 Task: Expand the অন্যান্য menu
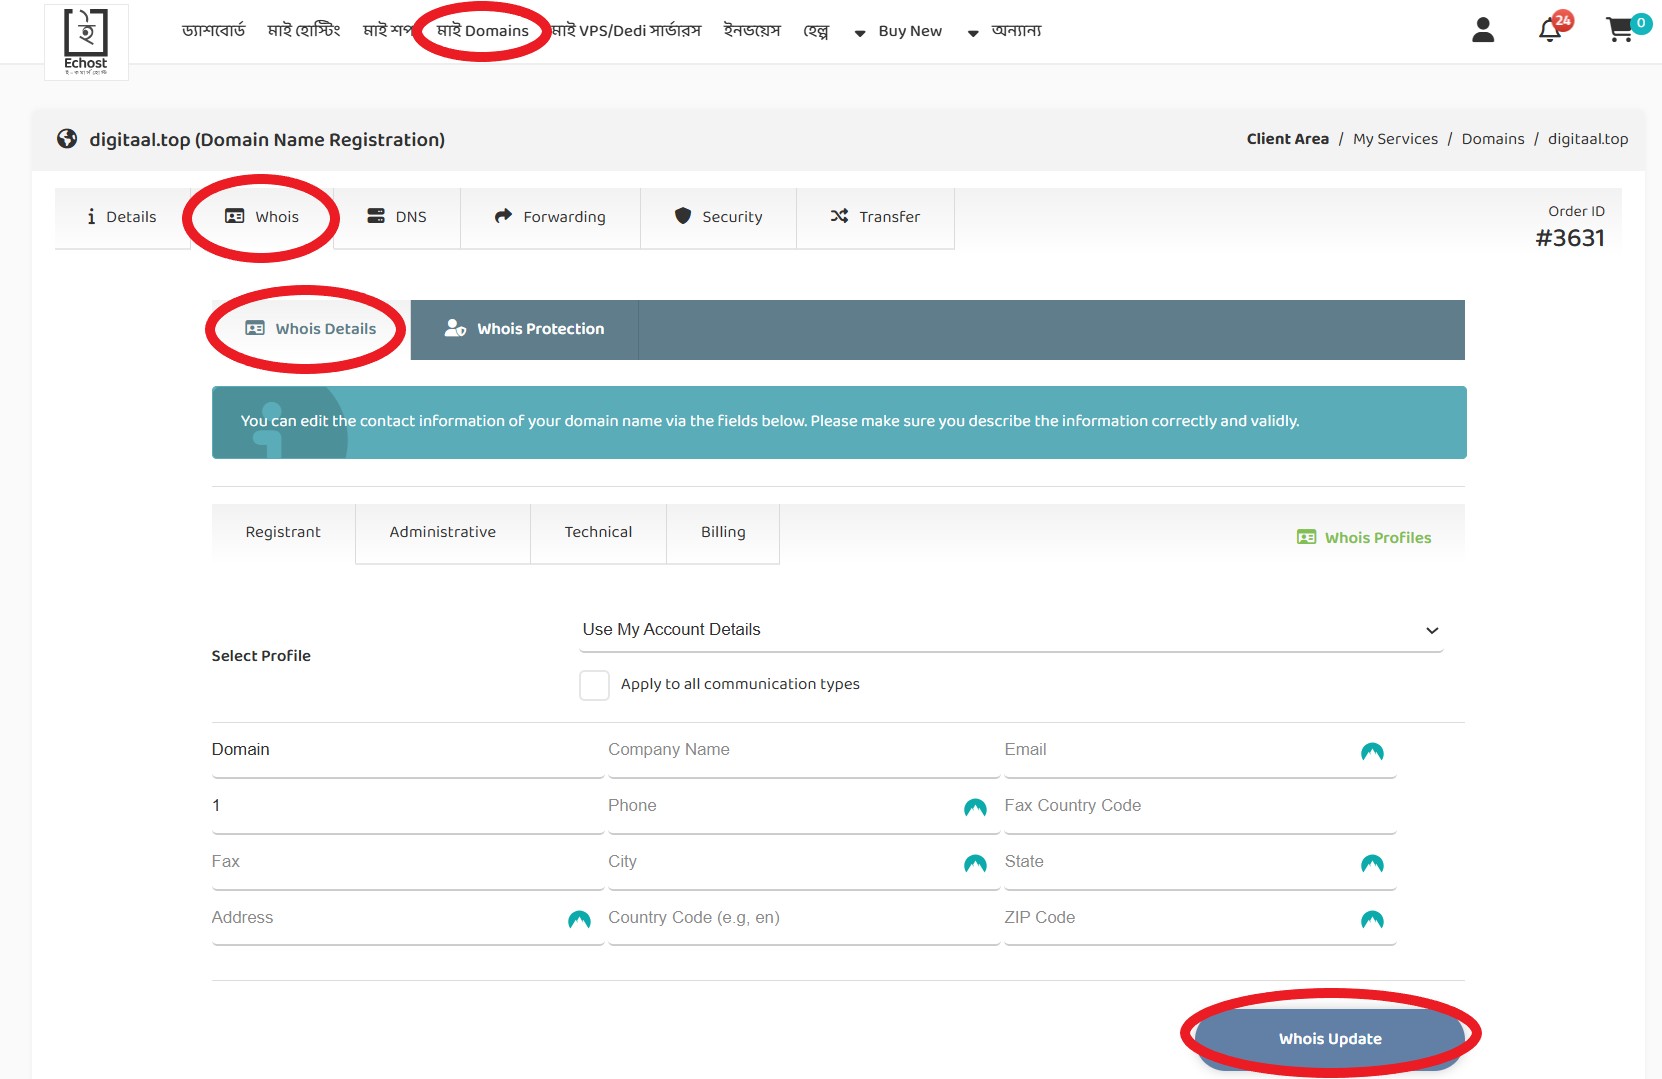[1005, 31]
